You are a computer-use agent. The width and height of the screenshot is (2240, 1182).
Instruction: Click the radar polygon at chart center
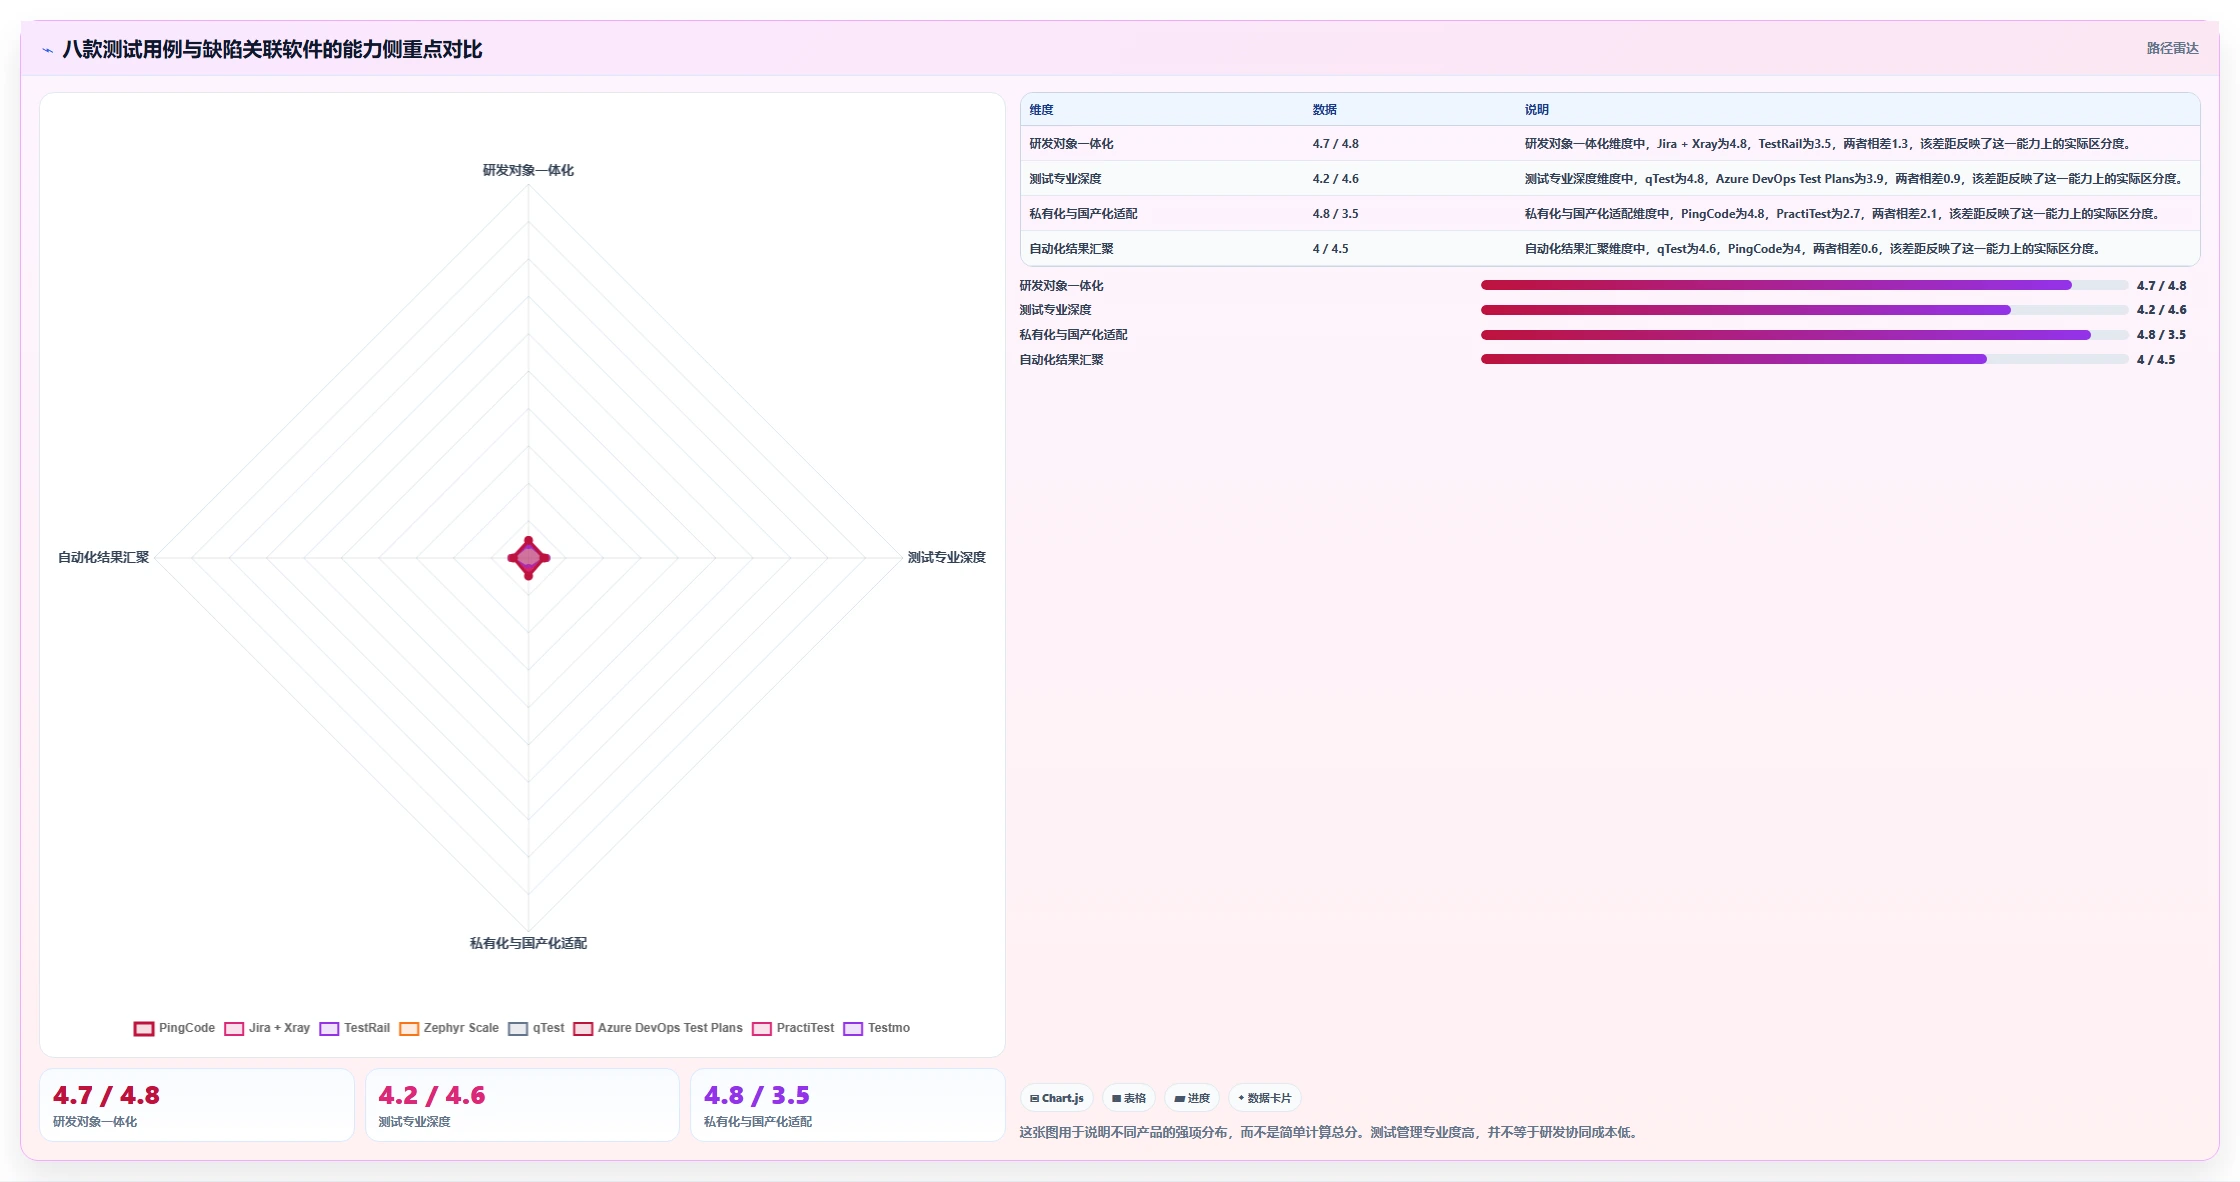pyautogui.click(x=528, y=557)
